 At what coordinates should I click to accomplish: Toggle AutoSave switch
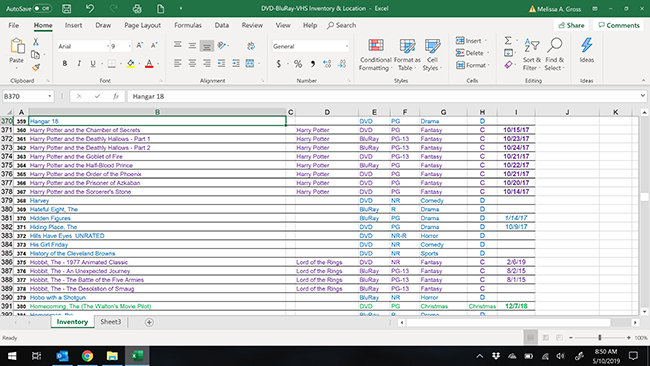[x=42, y=8]
